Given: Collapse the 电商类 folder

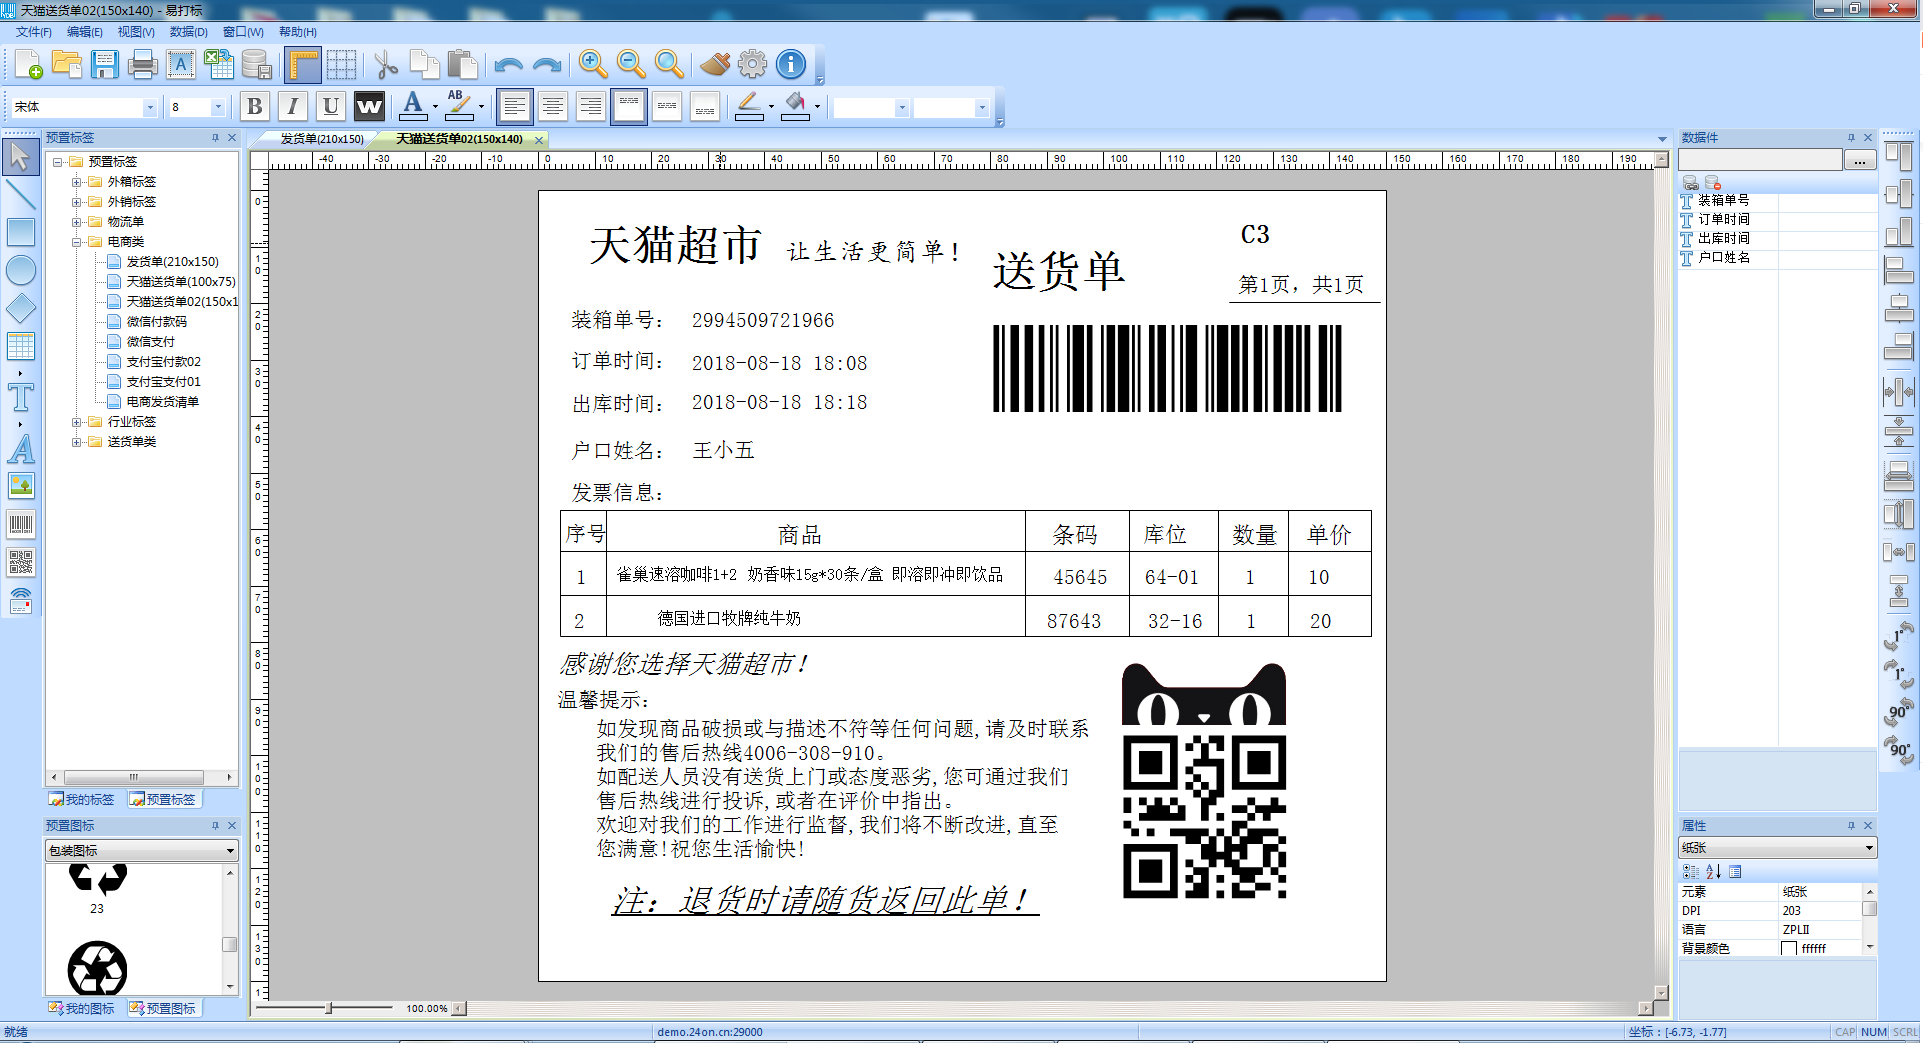Looking at the screenshot, I should tap(77, 242).
